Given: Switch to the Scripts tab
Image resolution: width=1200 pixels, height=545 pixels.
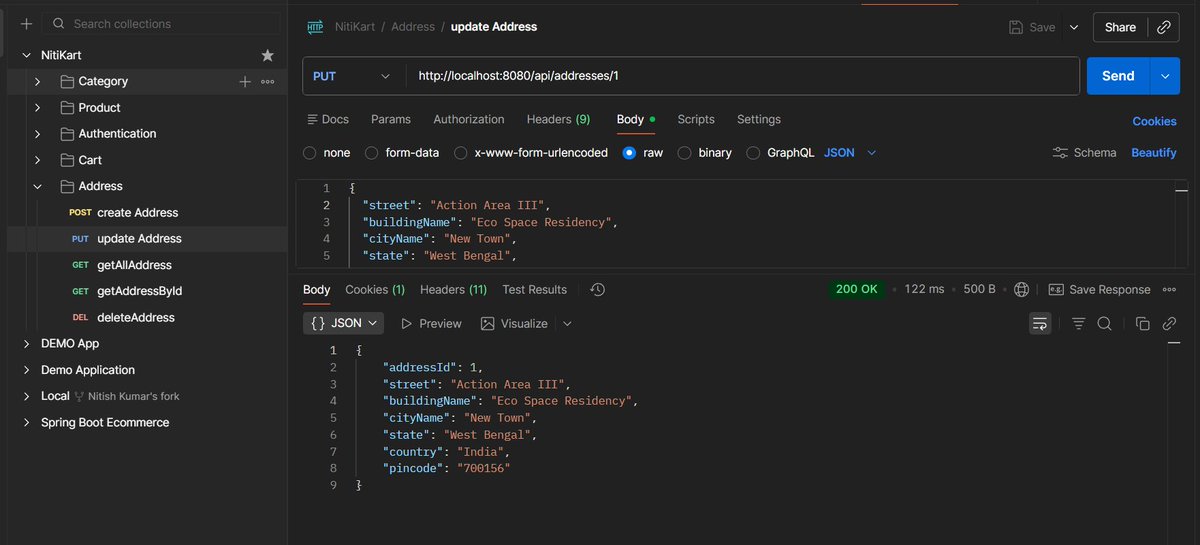Looking at the screenshot, I should click(x=696, y=119).
